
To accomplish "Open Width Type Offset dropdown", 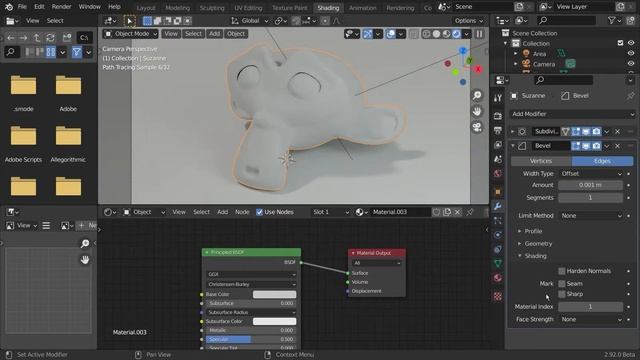I will [x=591, y=173].
